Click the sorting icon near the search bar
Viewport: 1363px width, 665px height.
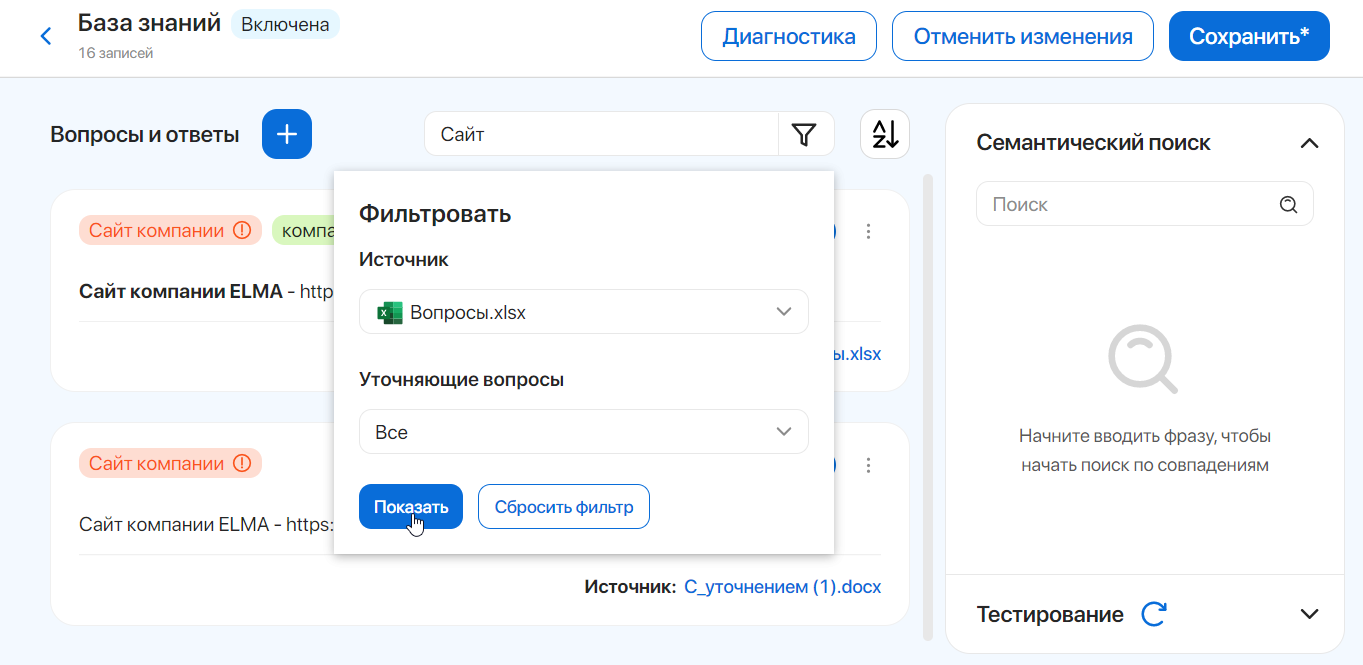(884, 133)
